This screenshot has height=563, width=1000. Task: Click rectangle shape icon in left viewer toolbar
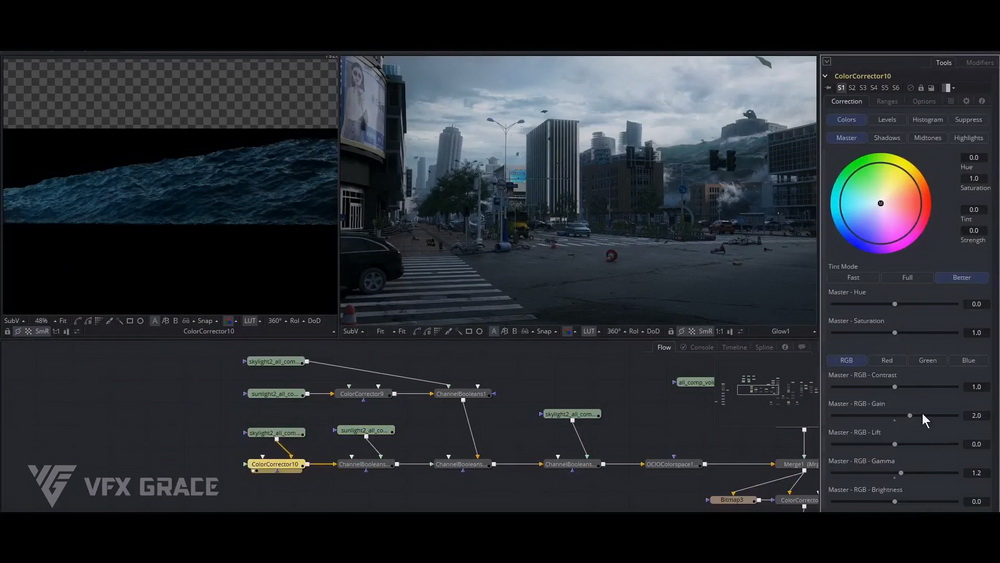[129, 321]
